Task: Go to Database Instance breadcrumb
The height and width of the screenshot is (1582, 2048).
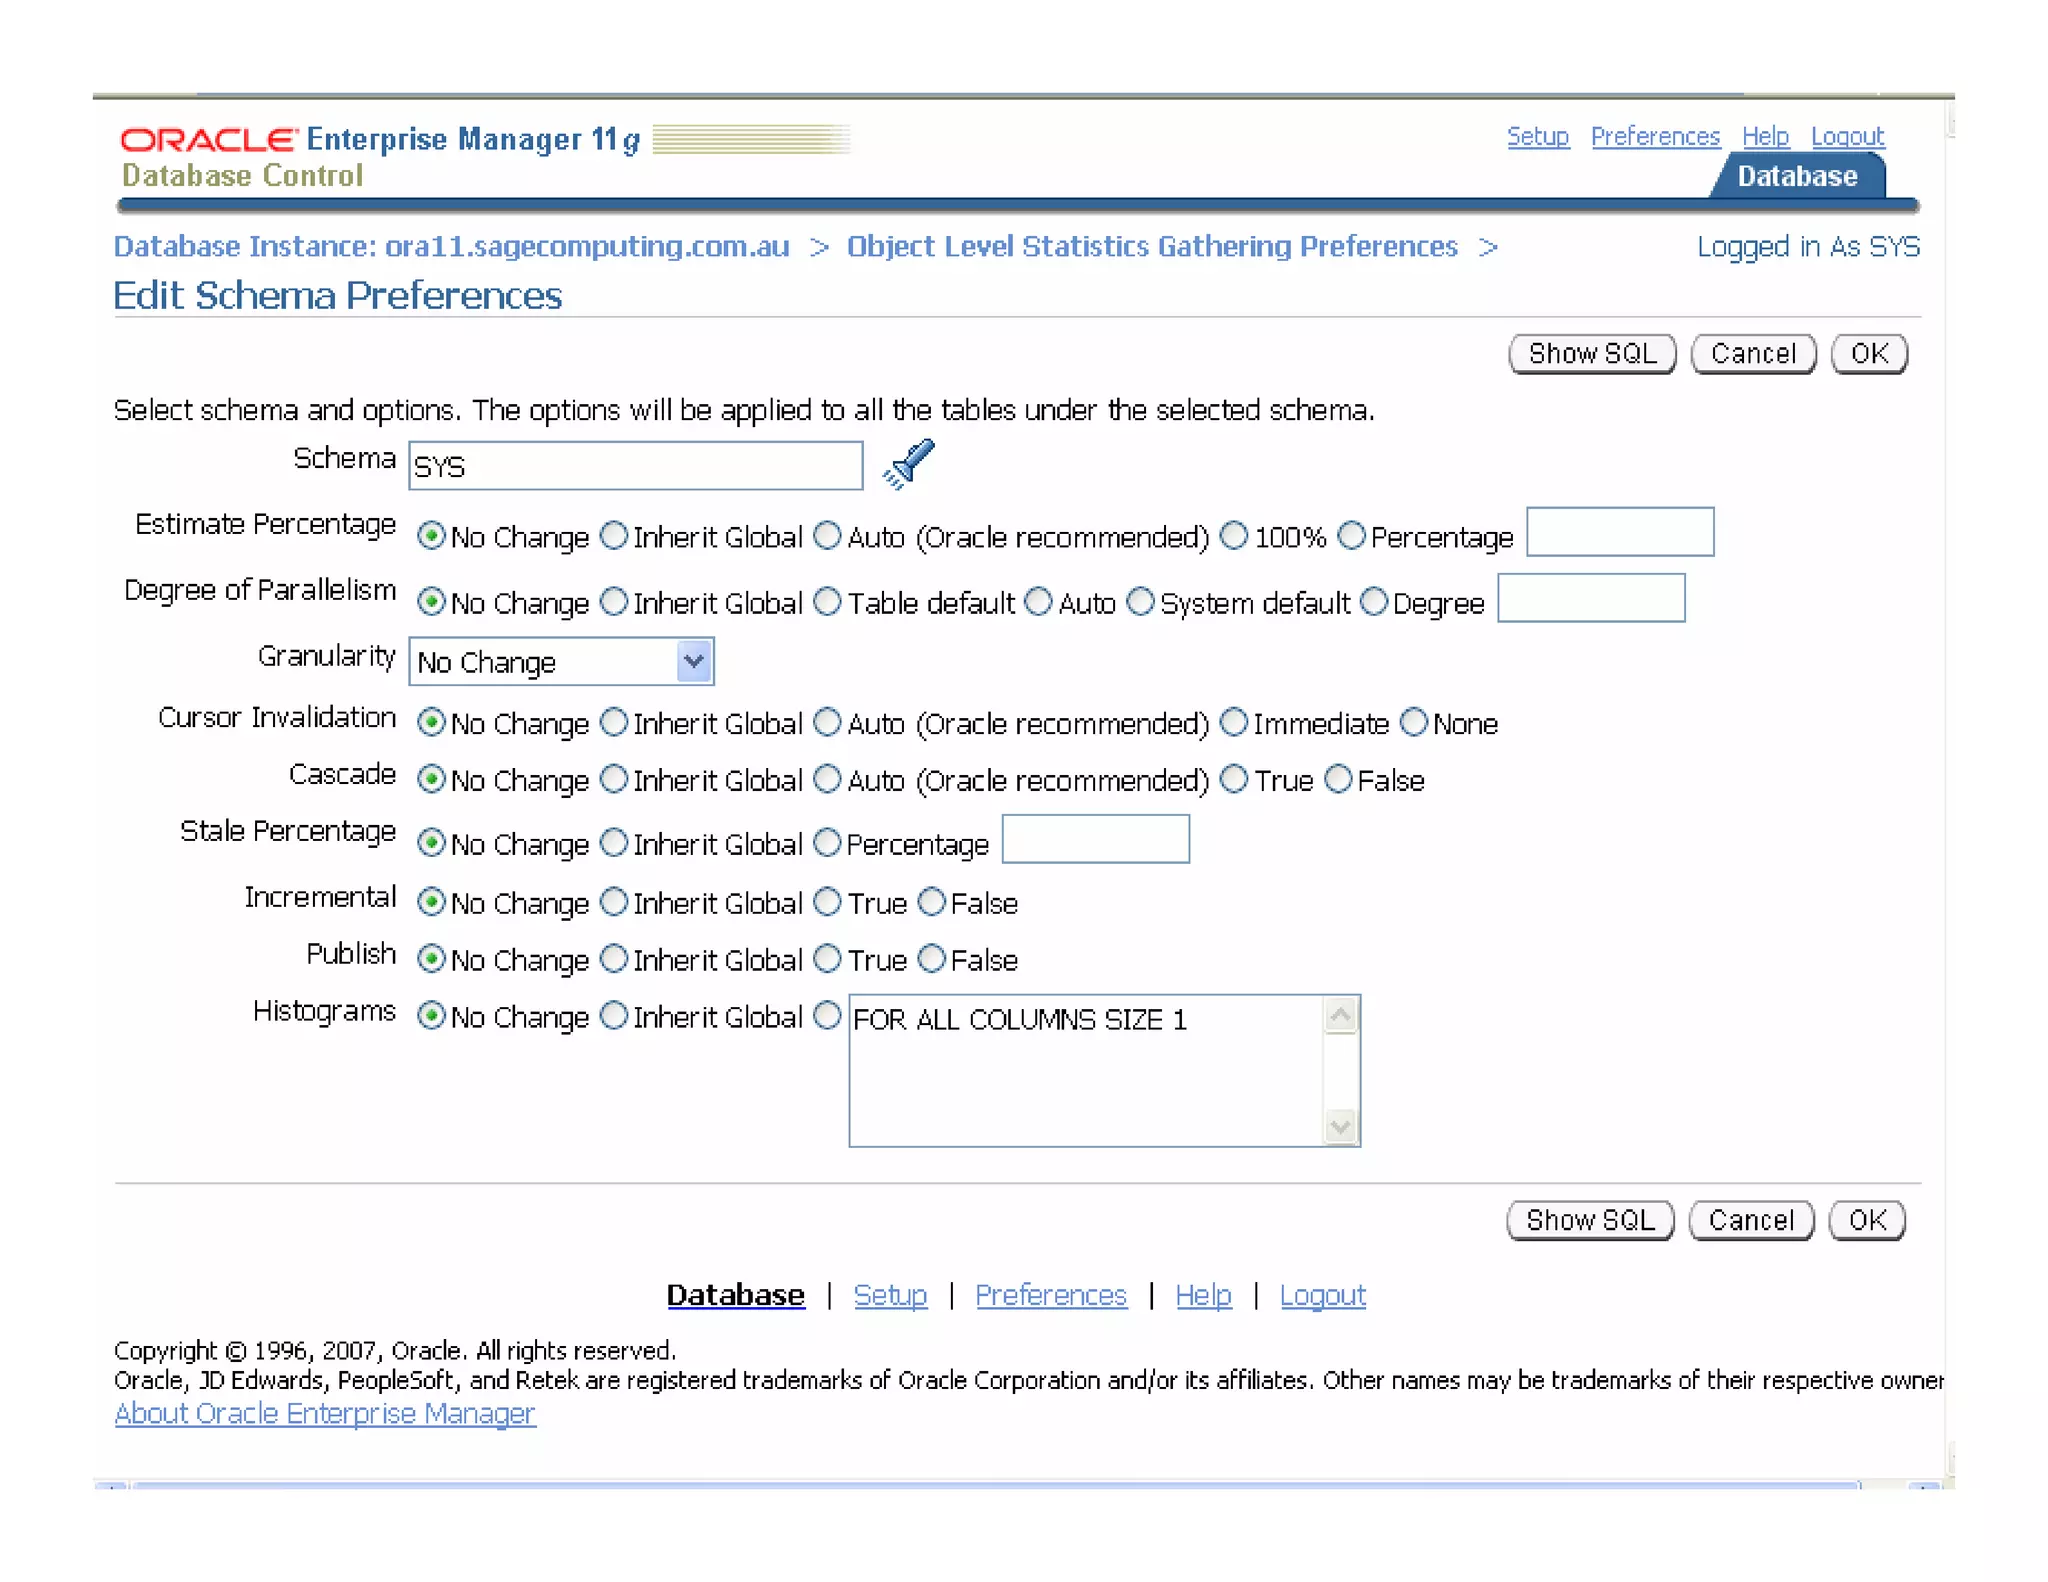Action: point(451,246)
